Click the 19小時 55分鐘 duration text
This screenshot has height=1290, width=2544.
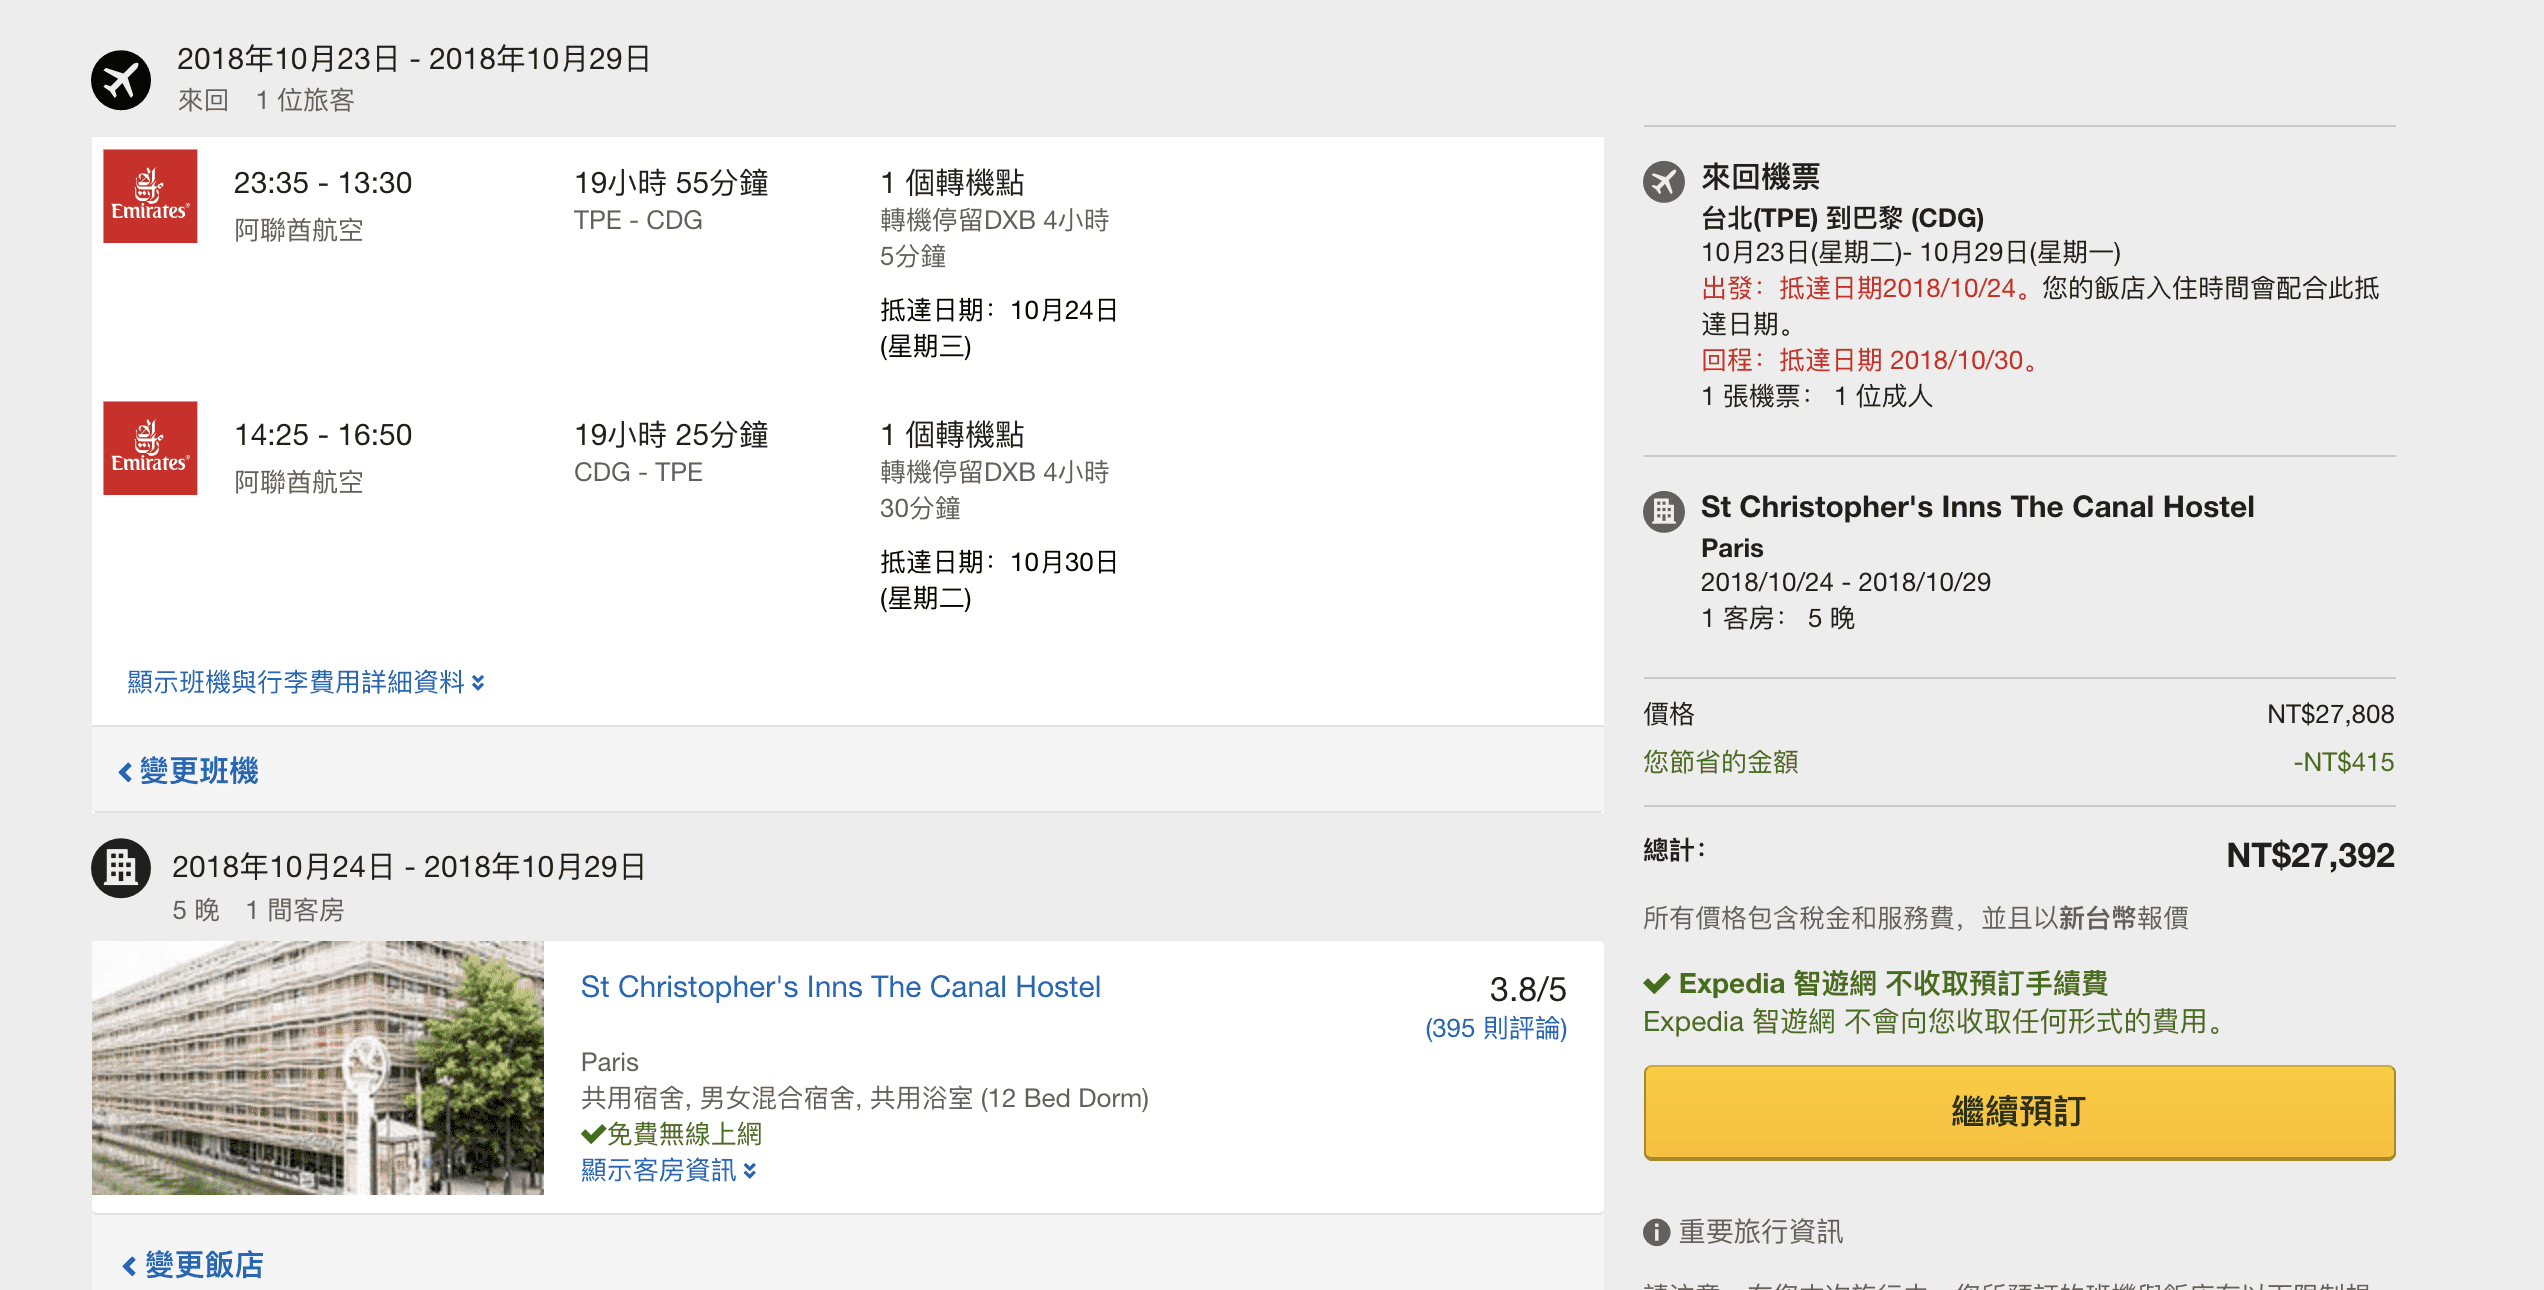[x=671, y=183]
